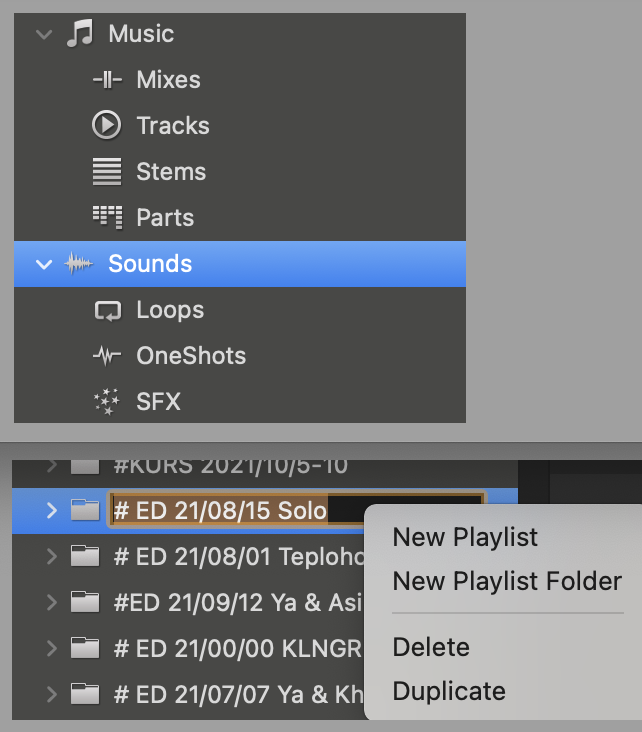Click the Sounds waveform icon
This screenshot has width=642, height=732.
79,264
